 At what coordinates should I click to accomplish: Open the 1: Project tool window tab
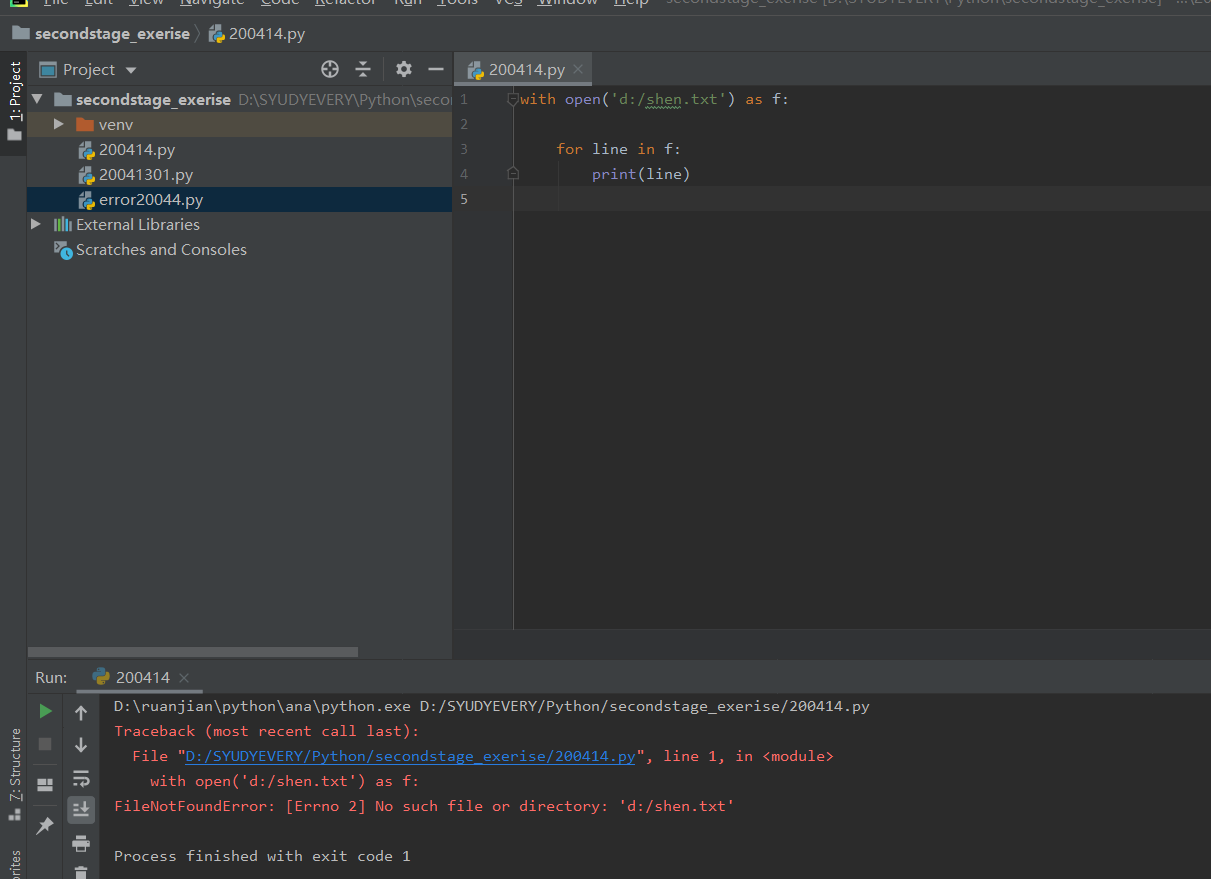[x=15, y=91]
